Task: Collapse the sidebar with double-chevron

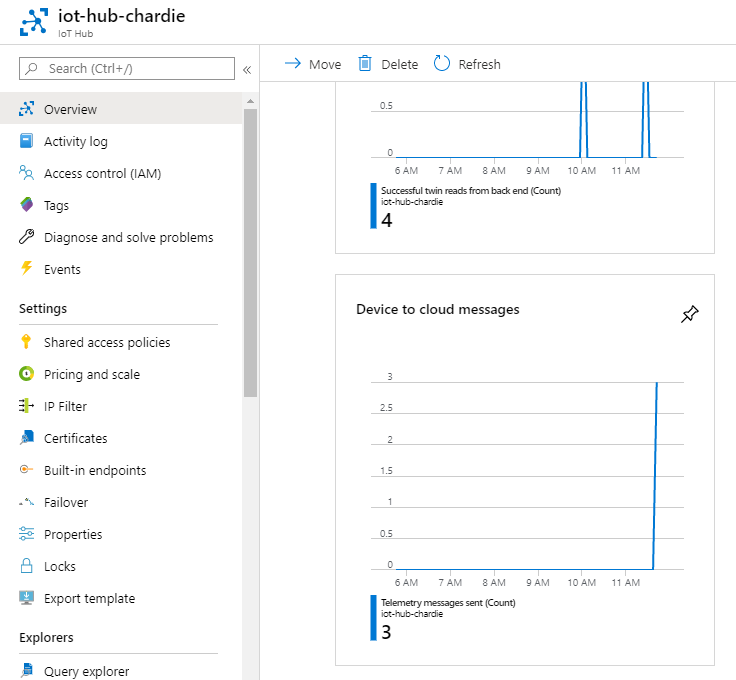Action: [x=247, y=70]
